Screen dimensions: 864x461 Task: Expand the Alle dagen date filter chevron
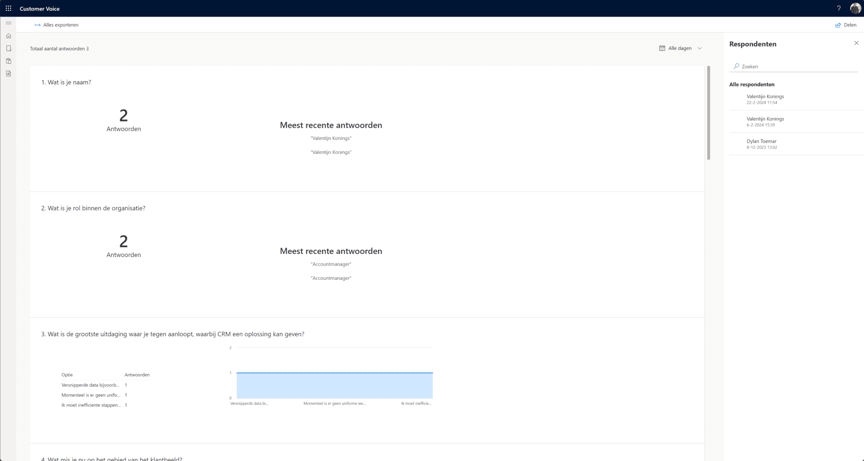click(x=700, y=48)
